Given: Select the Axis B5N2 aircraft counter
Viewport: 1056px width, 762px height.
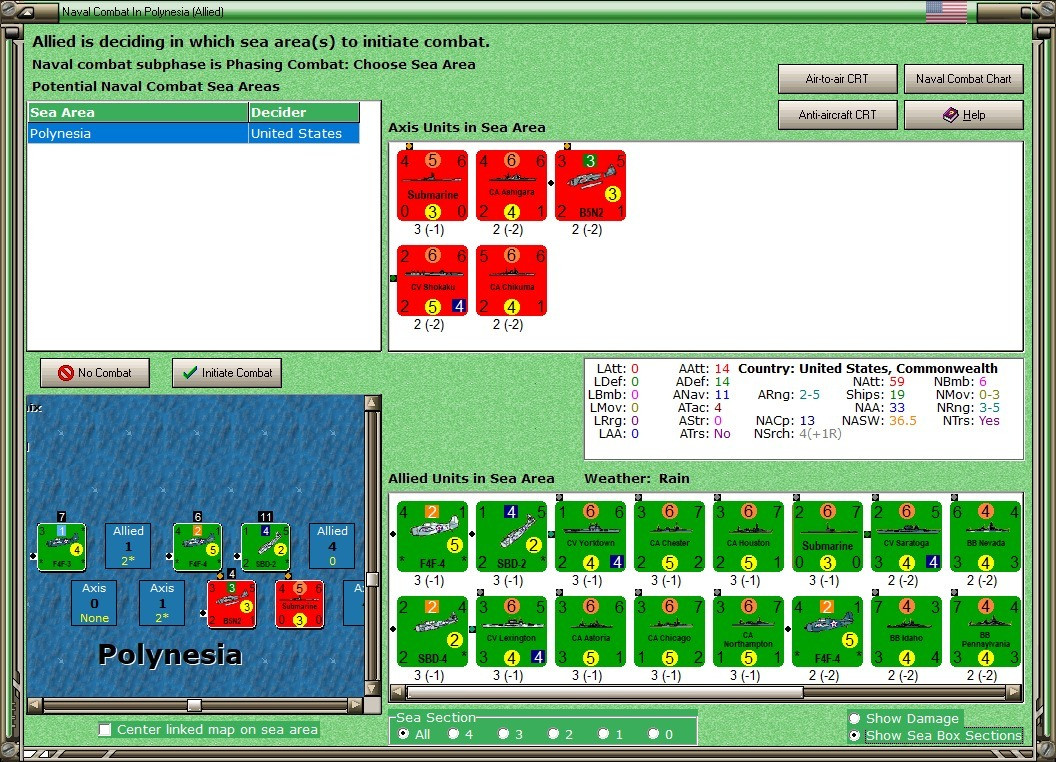Looking at the screenshot, I should (591, 186).
